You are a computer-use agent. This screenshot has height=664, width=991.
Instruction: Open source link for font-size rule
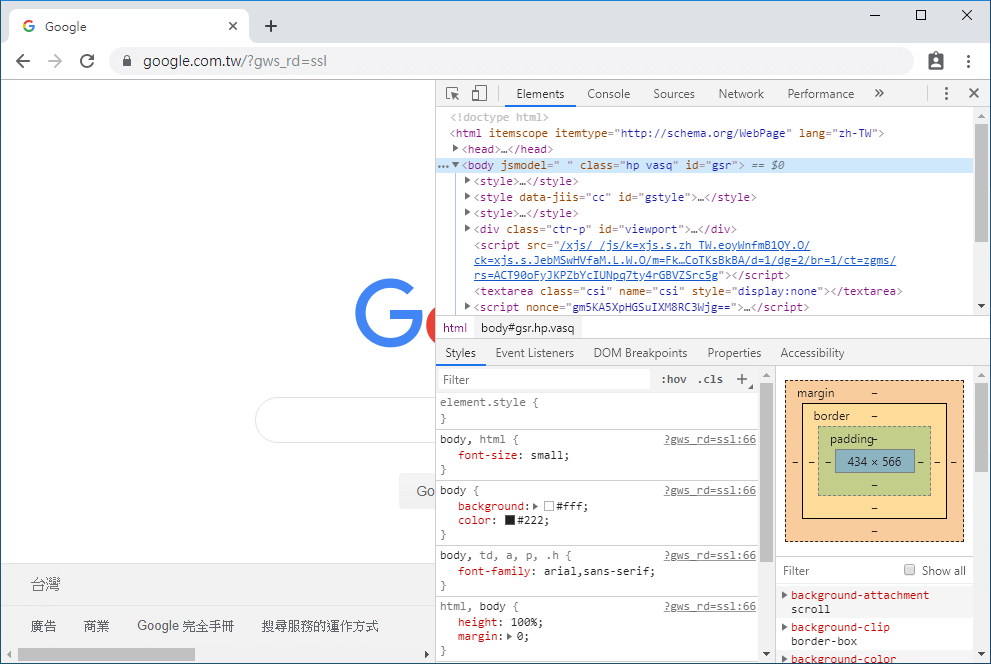(710, 439)
